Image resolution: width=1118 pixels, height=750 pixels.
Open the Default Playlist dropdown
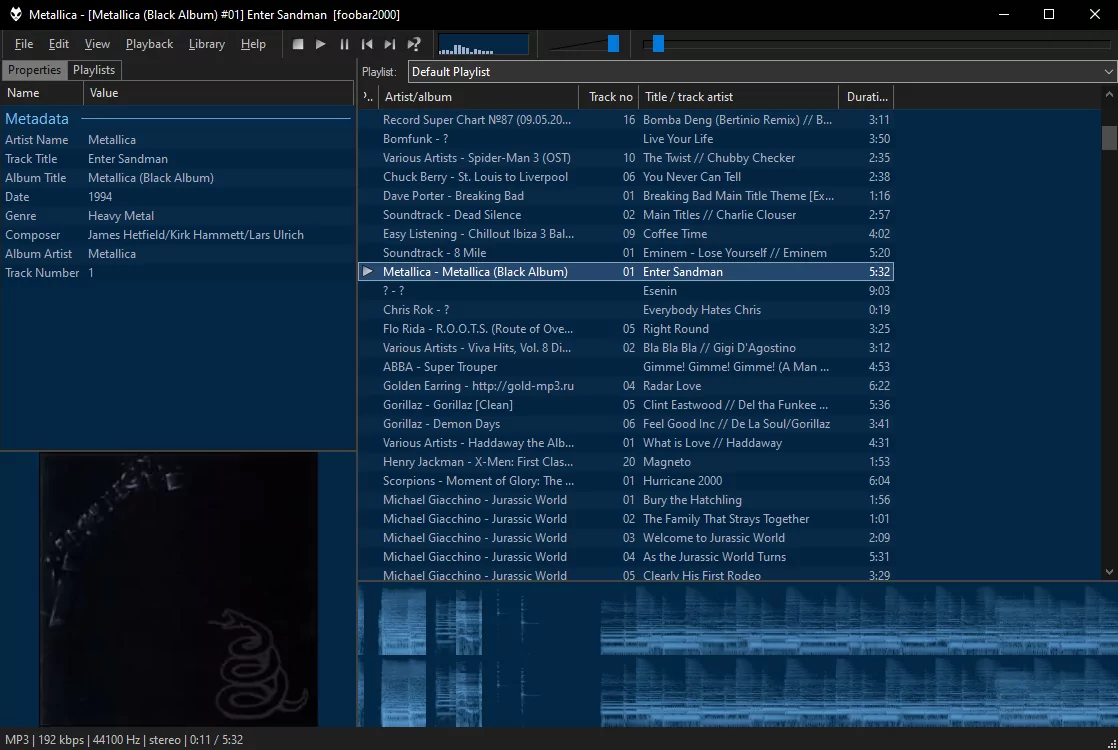click(x=761, y=71)
